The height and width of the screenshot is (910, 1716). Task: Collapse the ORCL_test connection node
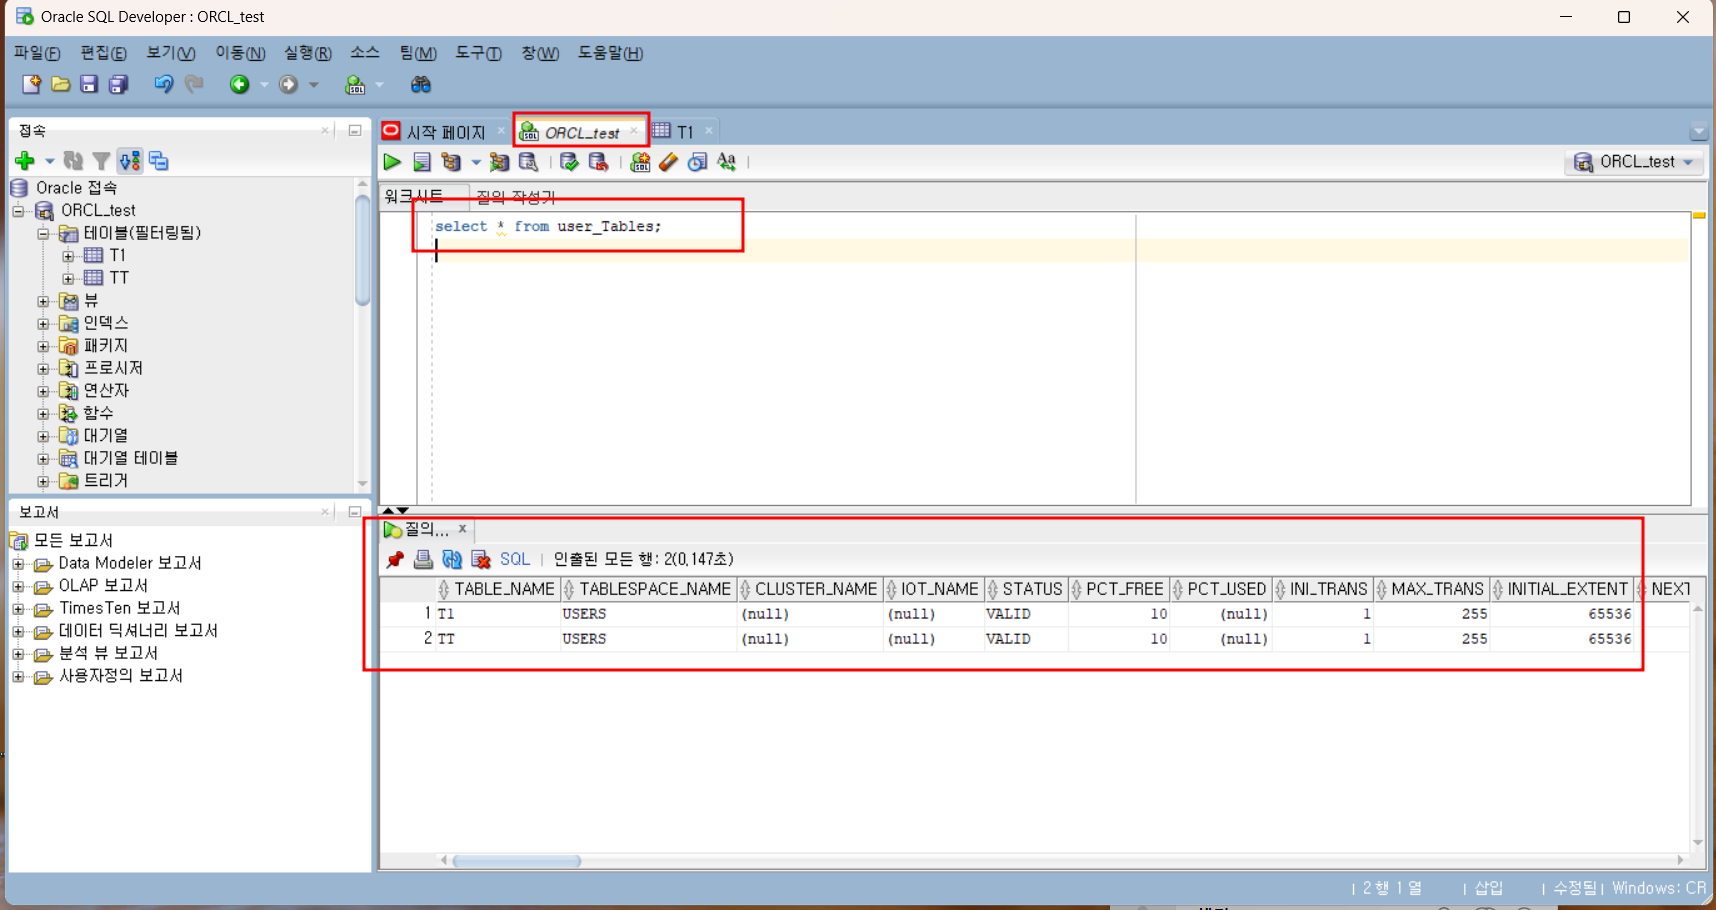tap(18, 211)
